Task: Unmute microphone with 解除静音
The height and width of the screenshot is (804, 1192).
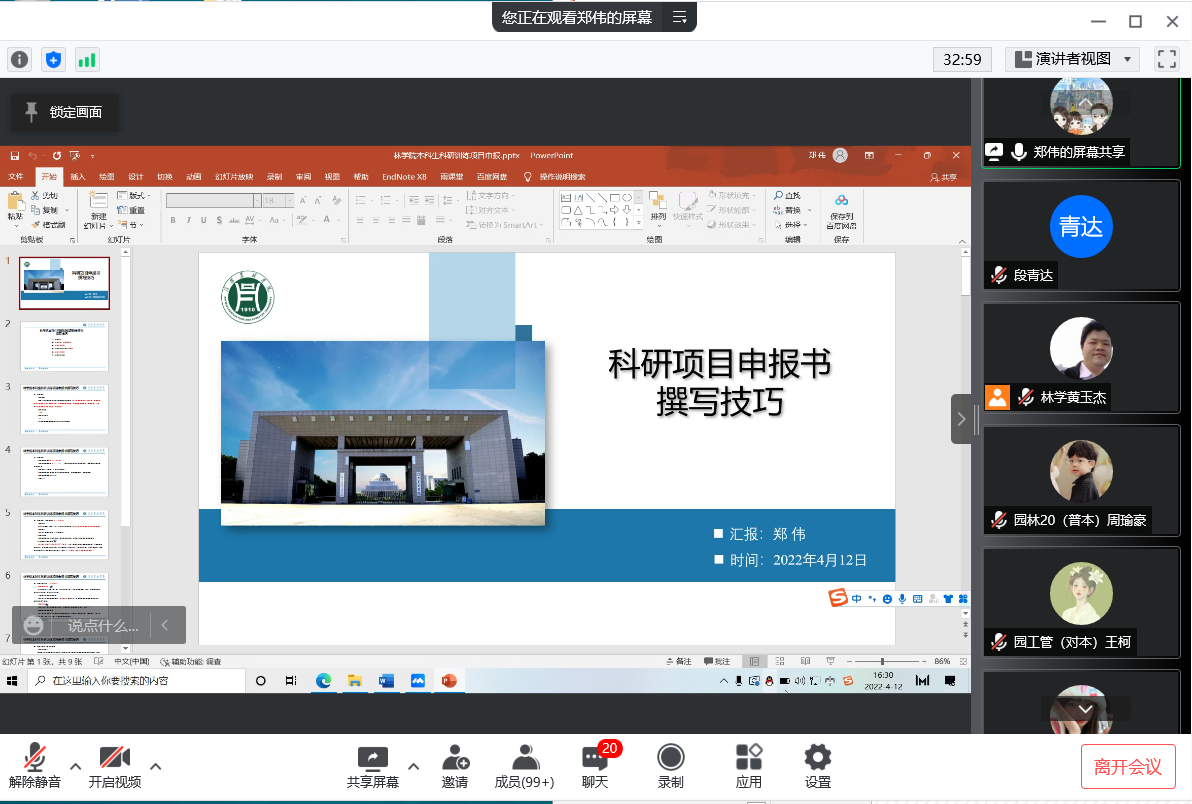Action: [x=35, y=766]
